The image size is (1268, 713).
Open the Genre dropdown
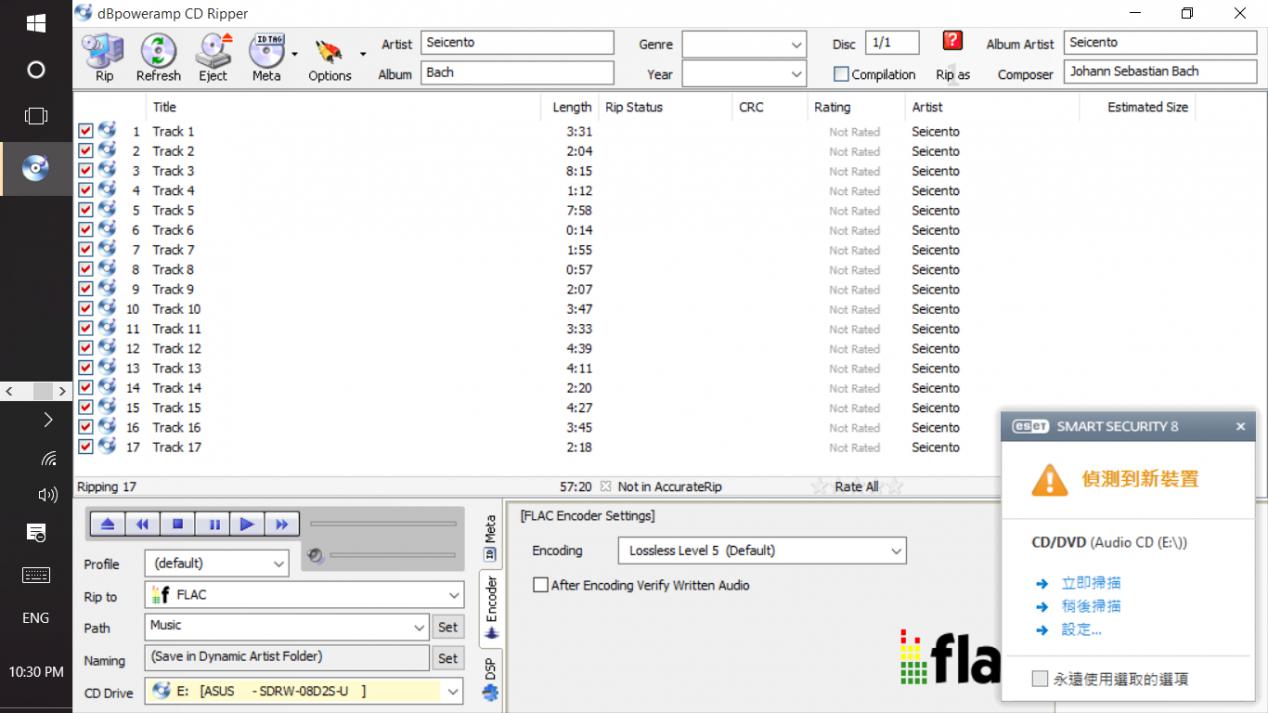[x=743, y=44]
